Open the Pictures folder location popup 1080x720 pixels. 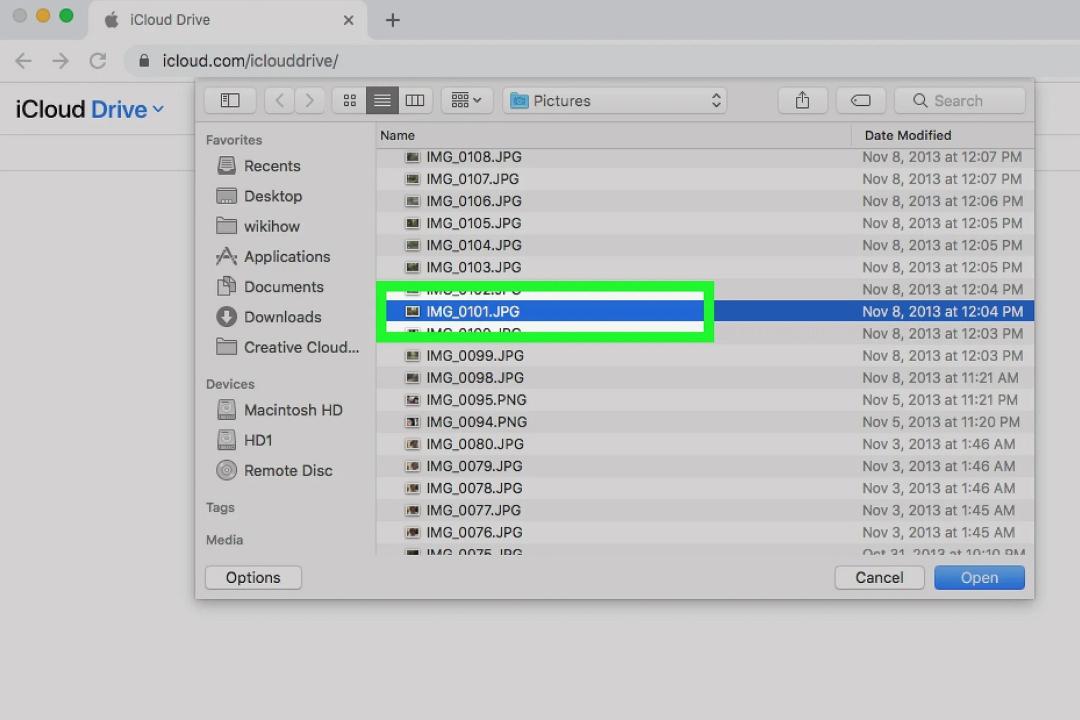pyautogui.click(x=614, y=101)
